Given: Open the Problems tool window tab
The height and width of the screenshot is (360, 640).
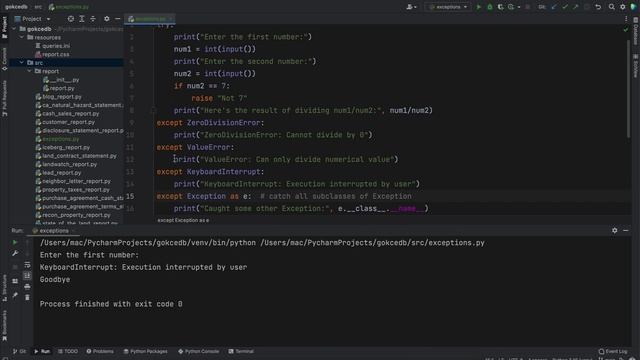Looking at the screenshot, I should 100,351.
